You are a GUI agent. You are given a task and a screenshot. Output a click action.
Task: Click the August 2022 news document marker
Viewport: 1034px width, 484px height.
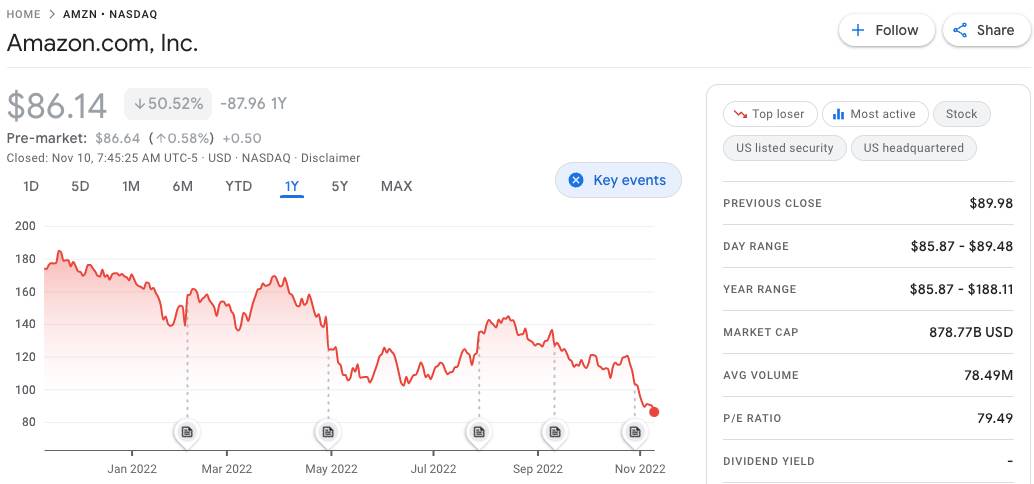[x=478, y=432]
